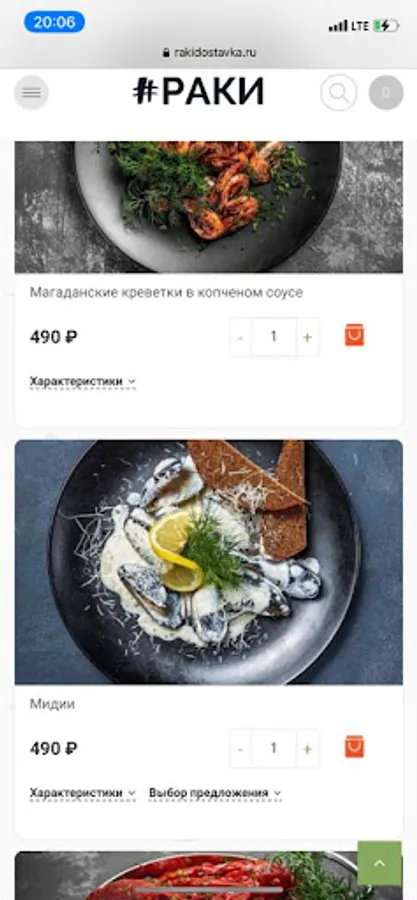Tap the green back-to-top arrow button
417x900 pixels.
[x=379, y=863]
